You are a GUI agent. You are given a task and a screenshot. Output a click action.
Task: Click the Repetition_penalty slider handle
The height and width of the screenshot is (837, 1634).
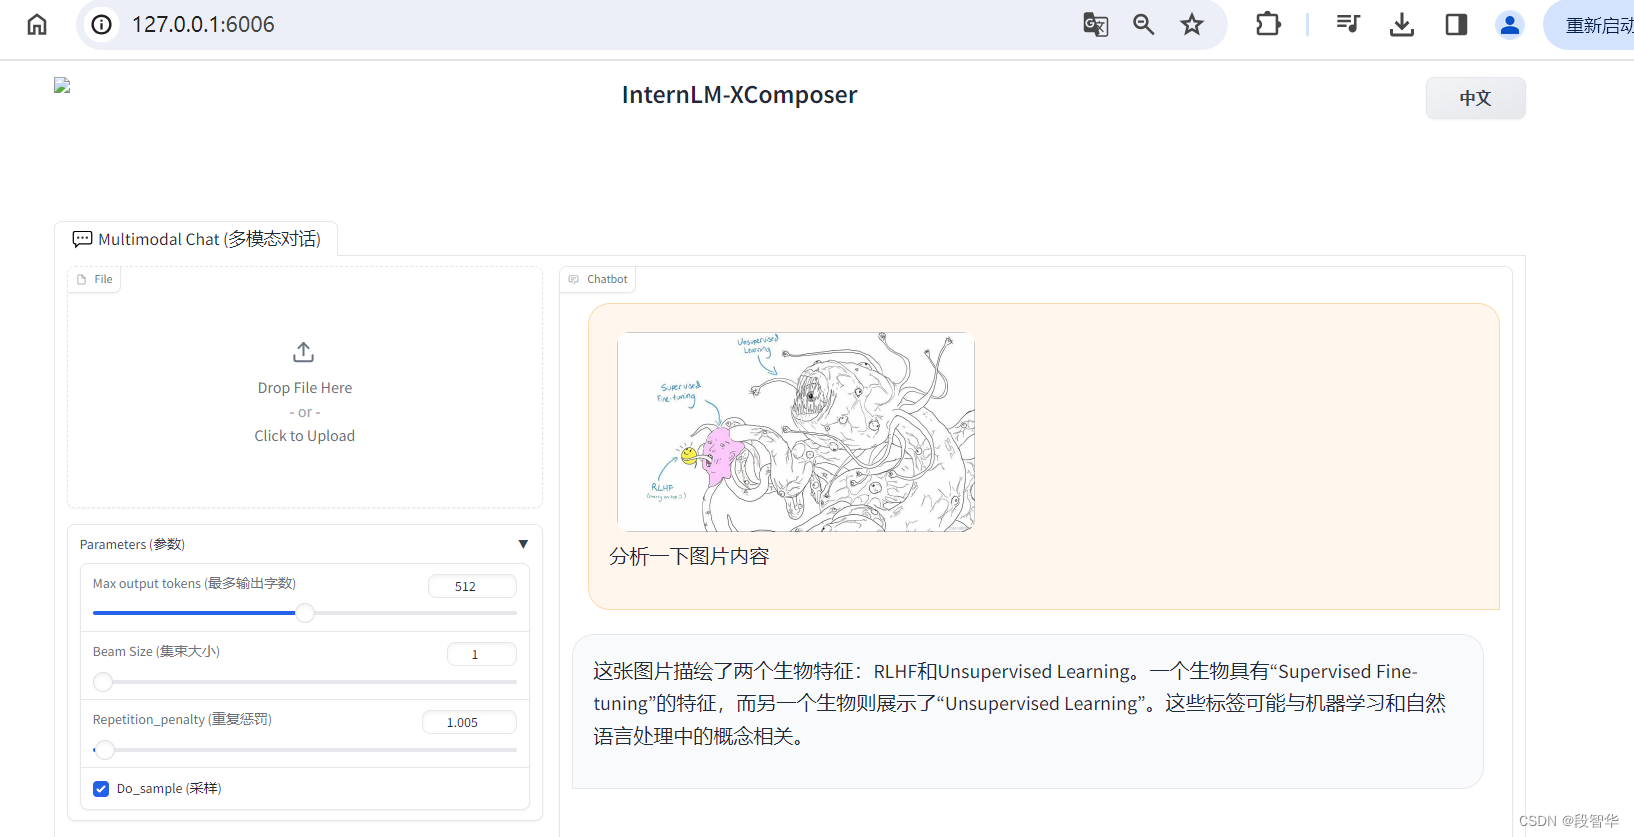[x=105, y=749]
